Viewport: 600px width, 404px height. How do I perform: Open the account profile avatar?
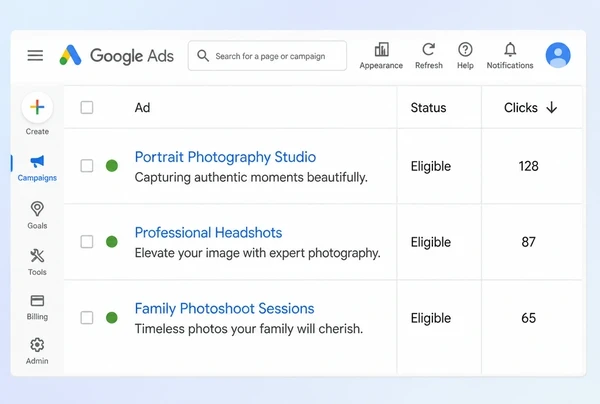558,55
